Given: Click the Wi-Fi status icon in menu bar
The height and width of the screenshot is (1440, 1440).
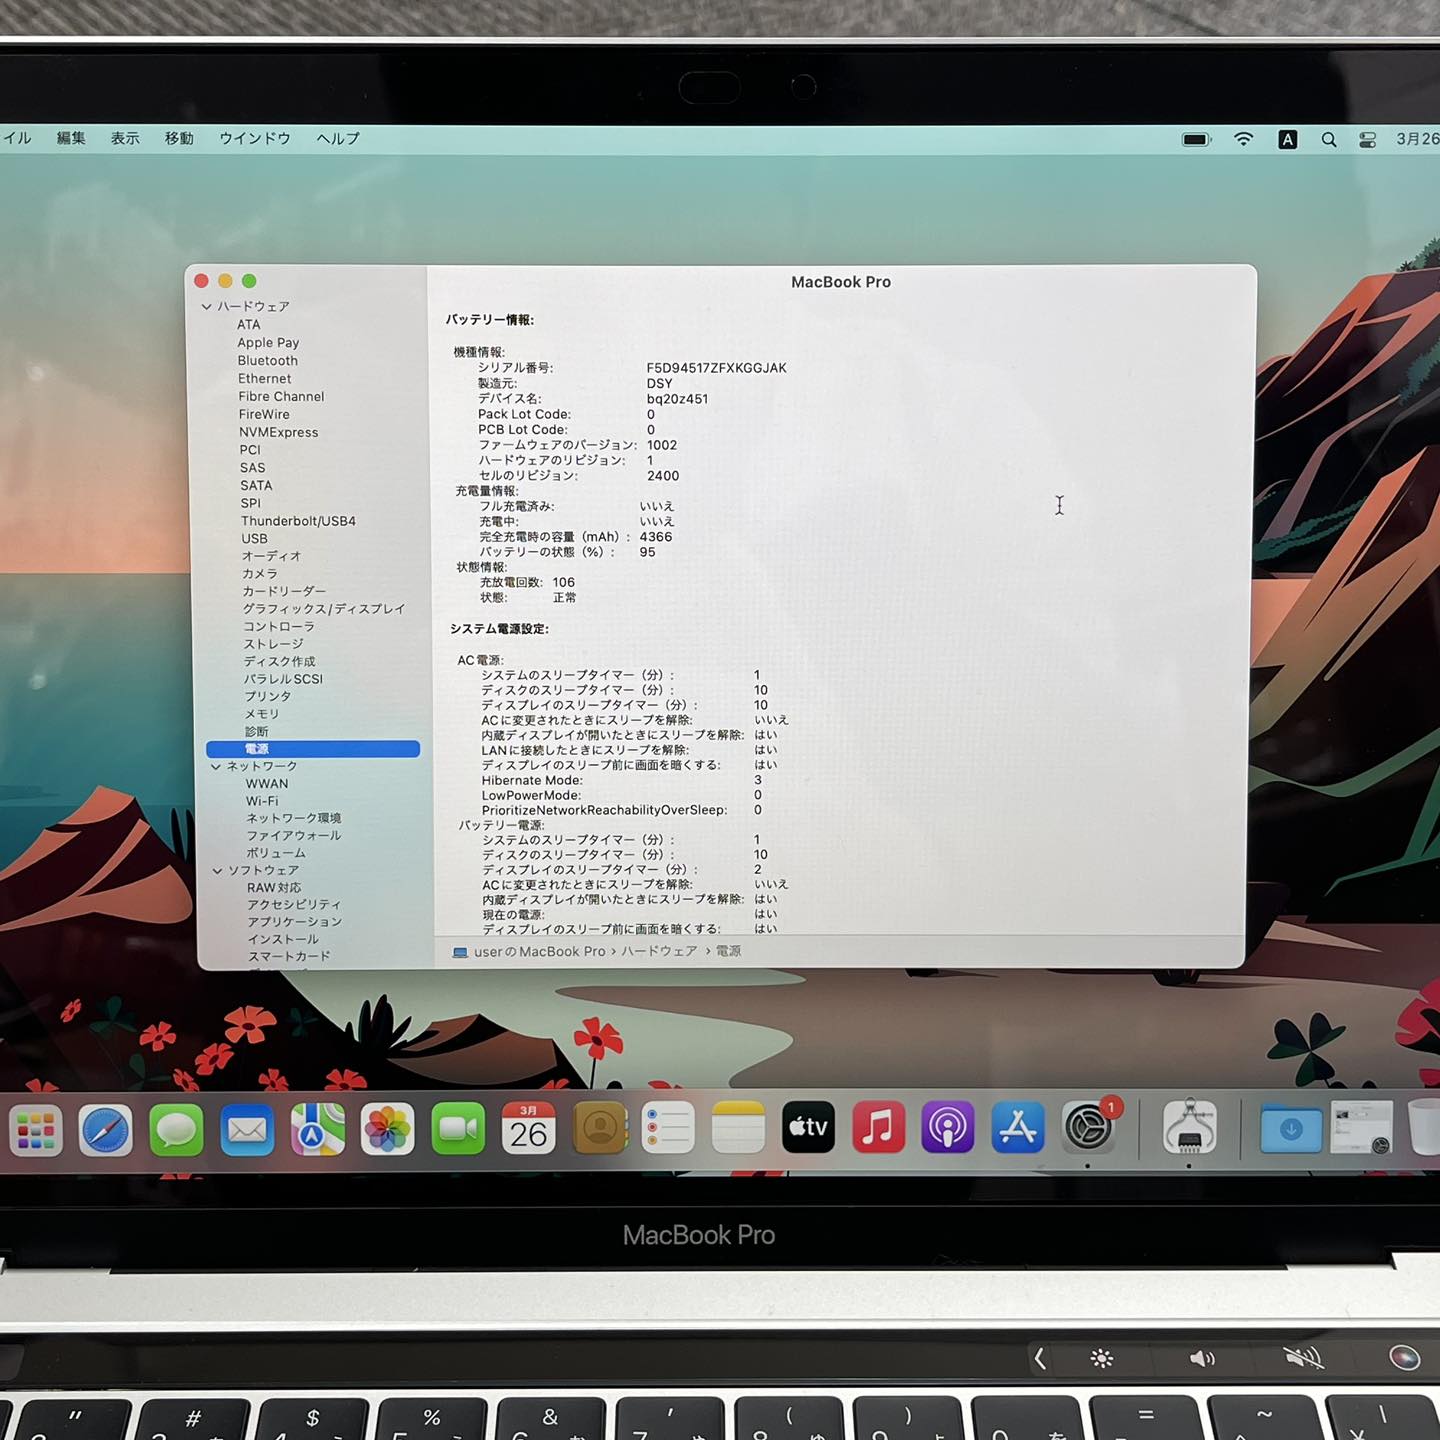Looking at the screenshot, I should [x=1243, y=140].
